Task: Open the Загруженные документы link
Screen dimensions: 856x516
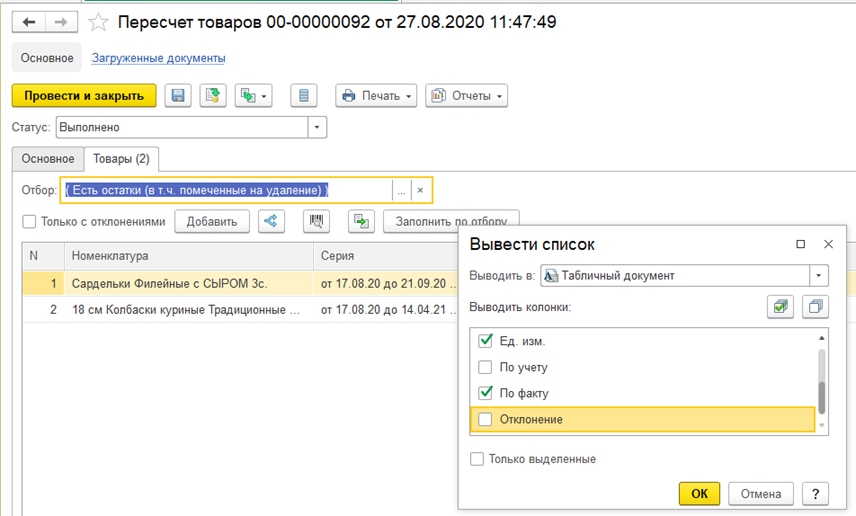Action: click(158, 58)
